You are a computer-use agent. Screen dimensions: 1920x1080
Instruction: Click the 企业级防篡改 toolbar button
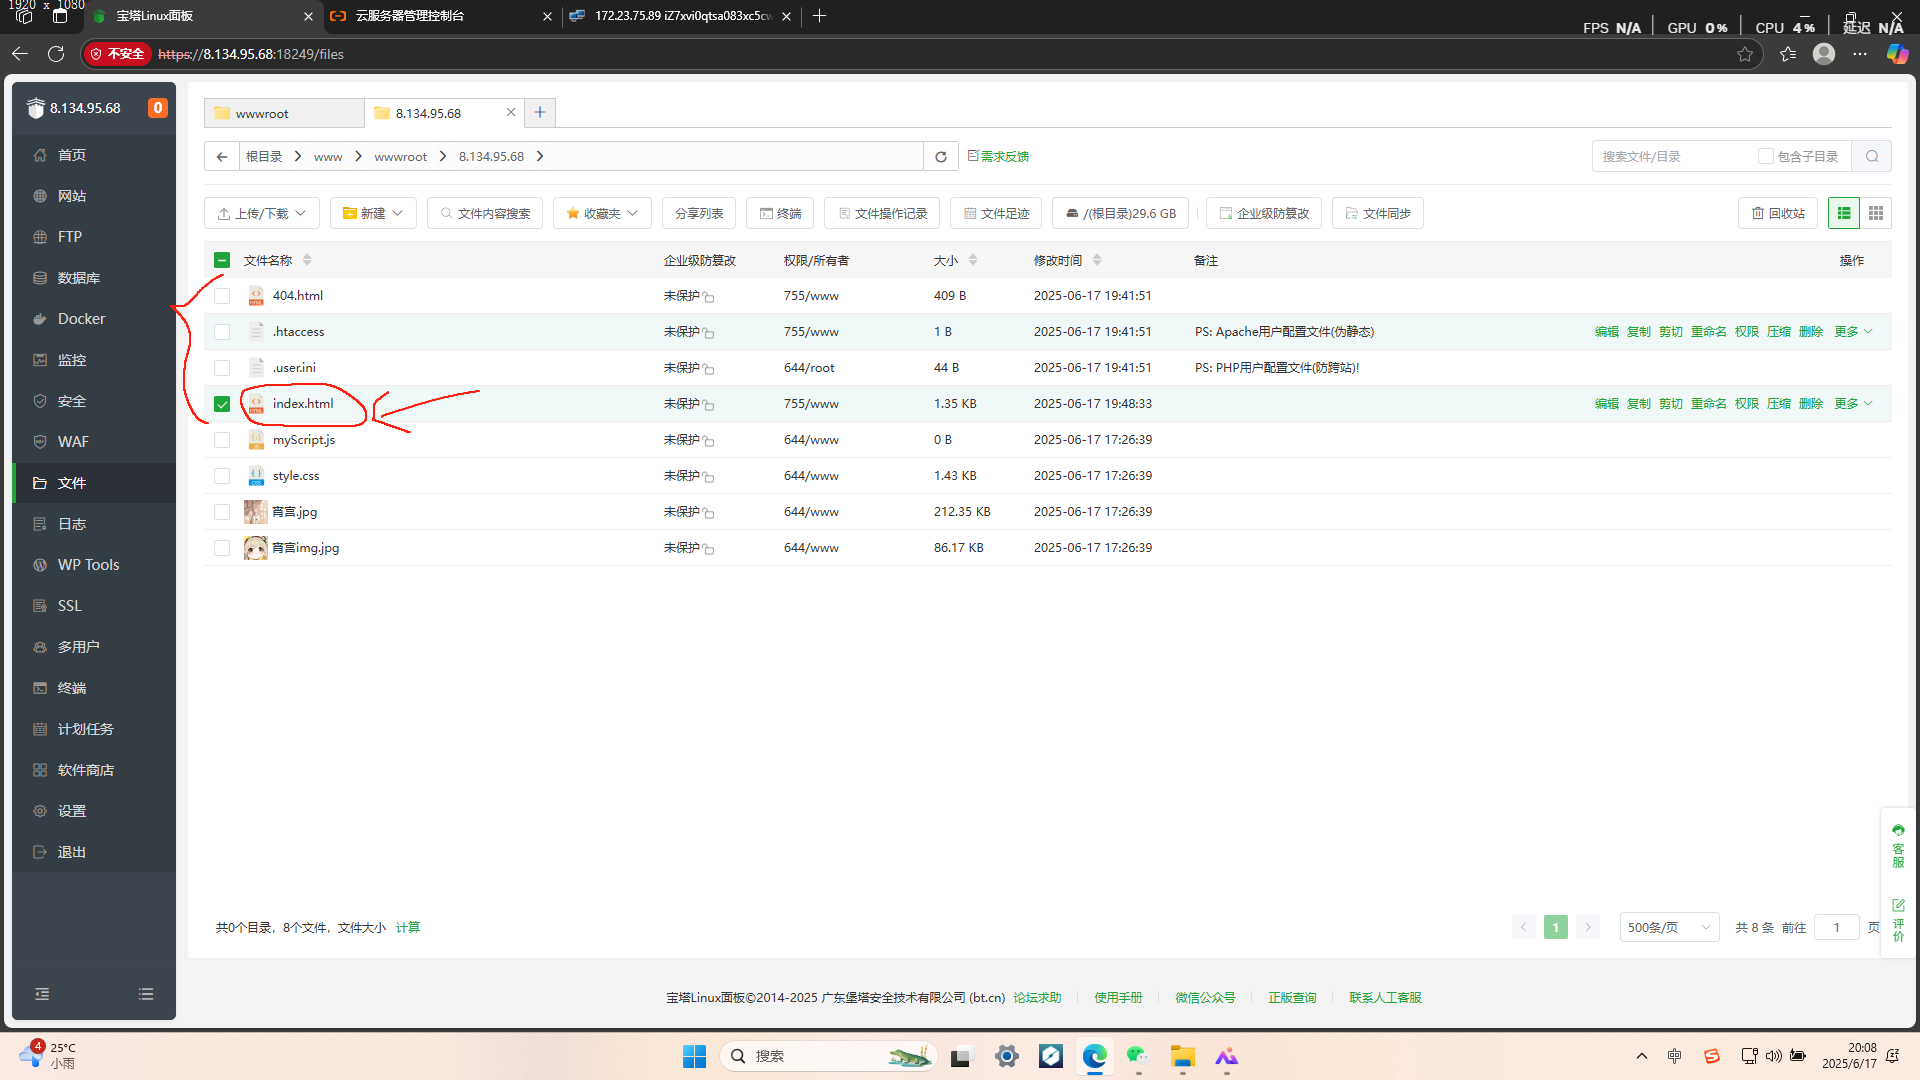(x=1264, y=213)
